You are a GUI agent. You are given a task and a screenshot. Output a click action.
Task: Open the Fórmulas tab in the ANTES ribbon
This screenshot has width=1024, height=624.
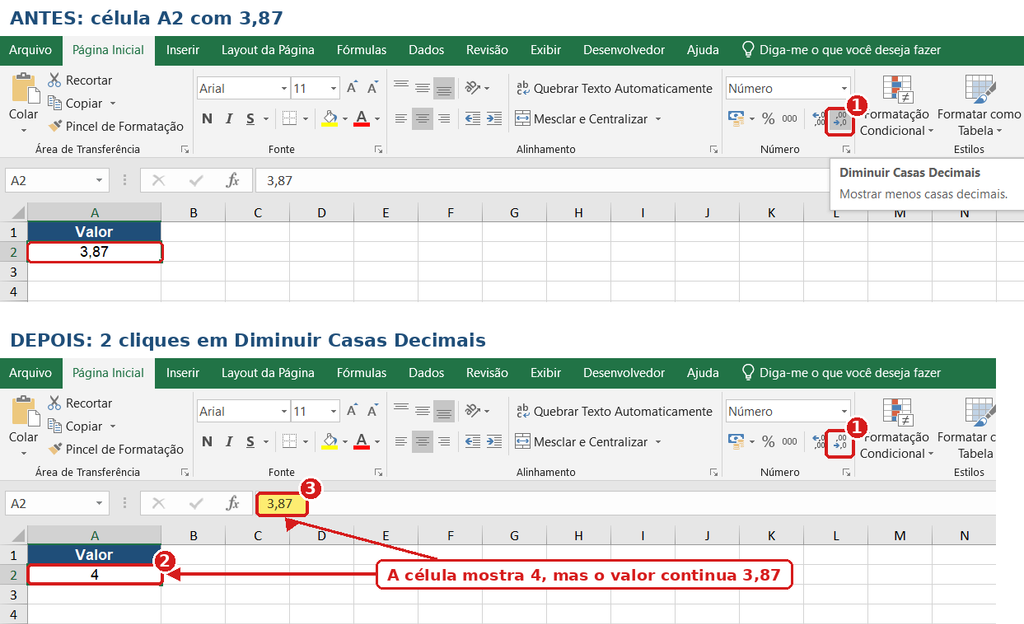click(x=361, y=50)
